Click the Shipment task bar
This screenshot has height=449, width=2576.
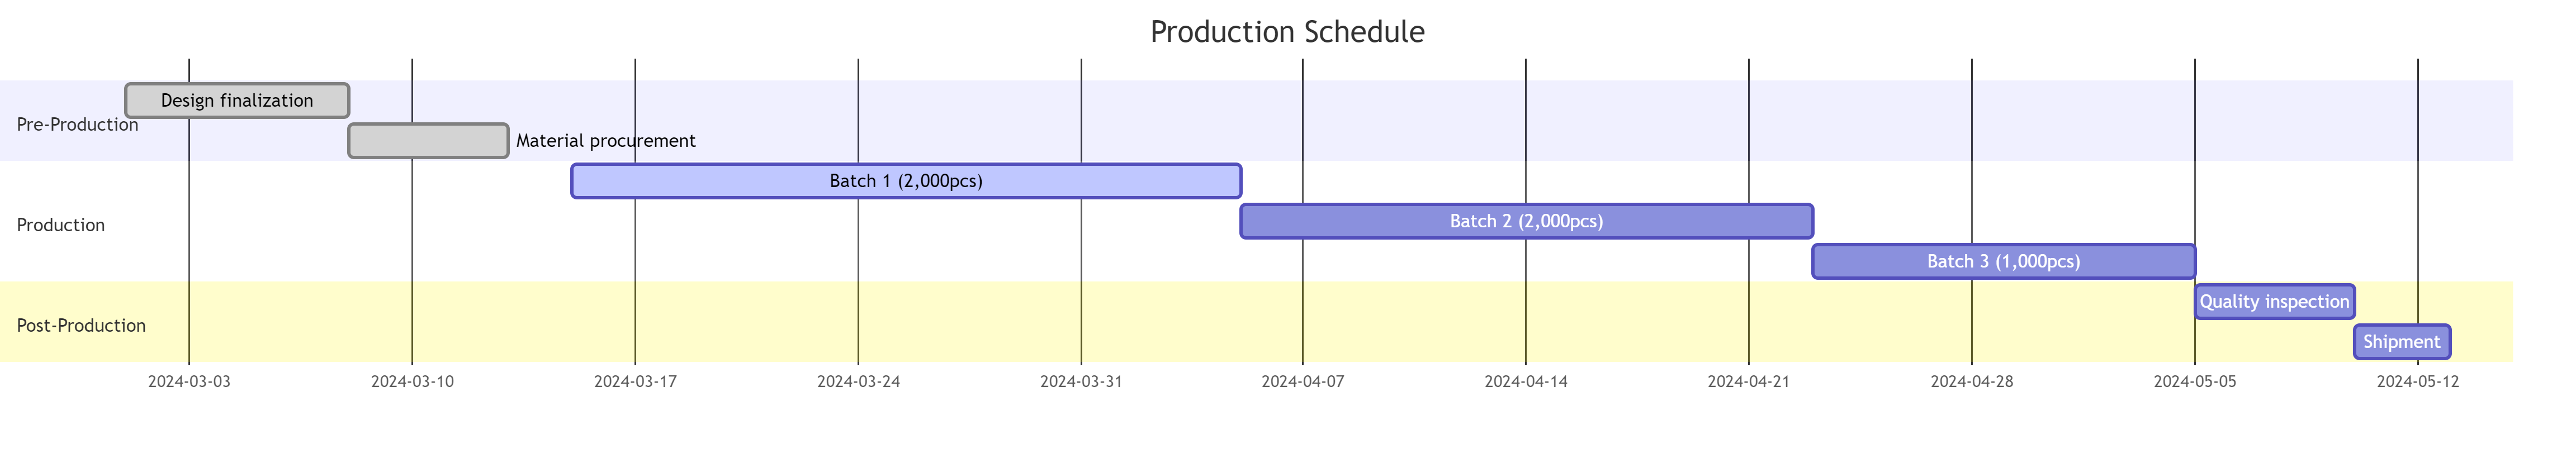pyautogui.click(x=2401, y=342)
